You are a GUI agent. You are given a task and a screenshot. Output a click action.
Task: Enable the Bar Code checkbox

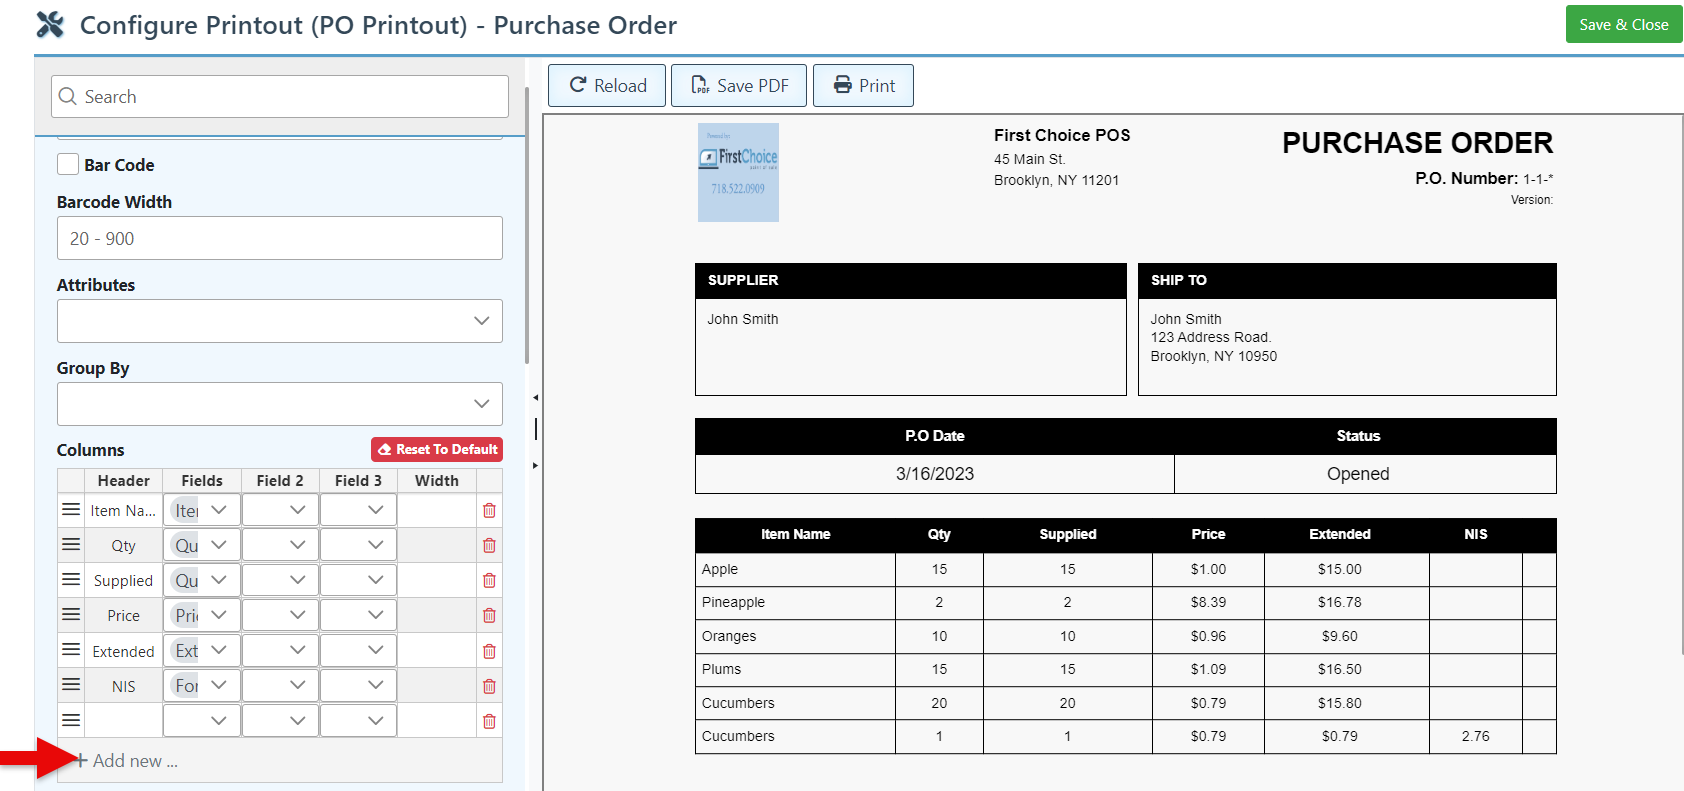click(x=68, y=165)
